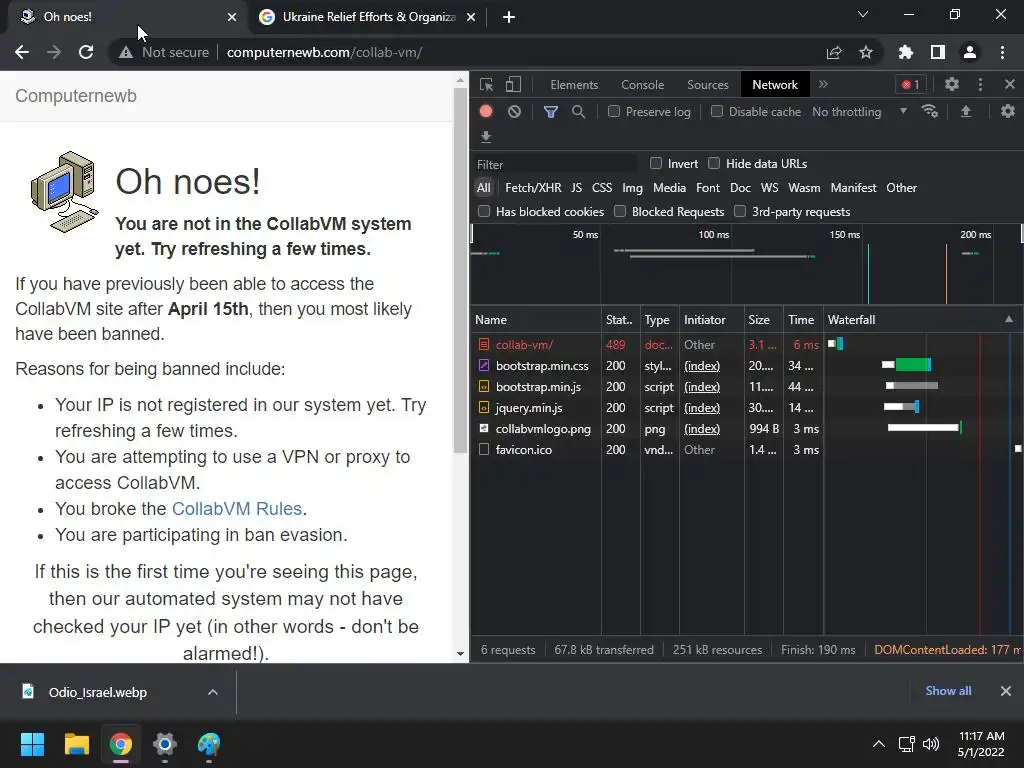The width and height of the screenshot is (1024, 768).
Task: Check the Invert filter checkbox
Action: click(x=656, y=163)
